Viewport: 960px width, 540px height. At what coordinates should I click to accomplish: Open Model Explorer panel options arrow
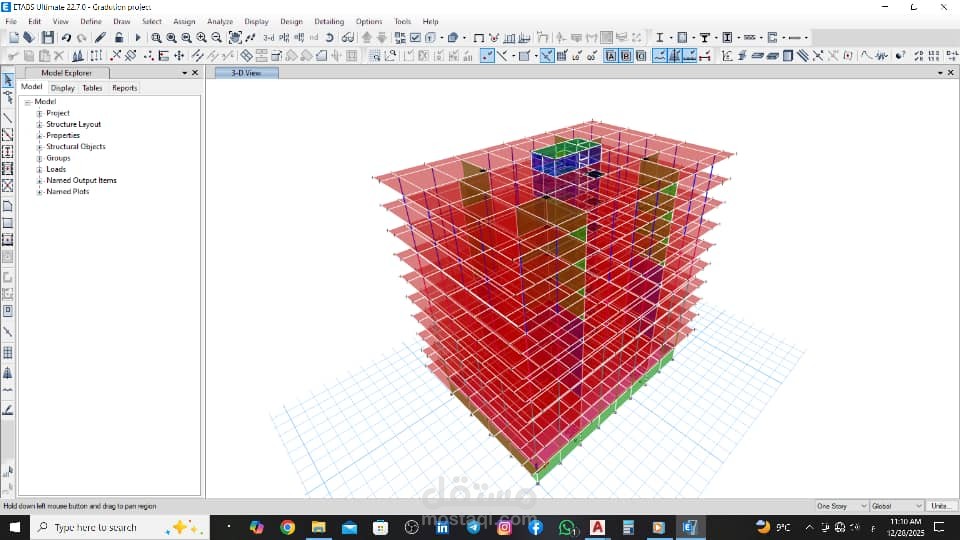(184, 73)
